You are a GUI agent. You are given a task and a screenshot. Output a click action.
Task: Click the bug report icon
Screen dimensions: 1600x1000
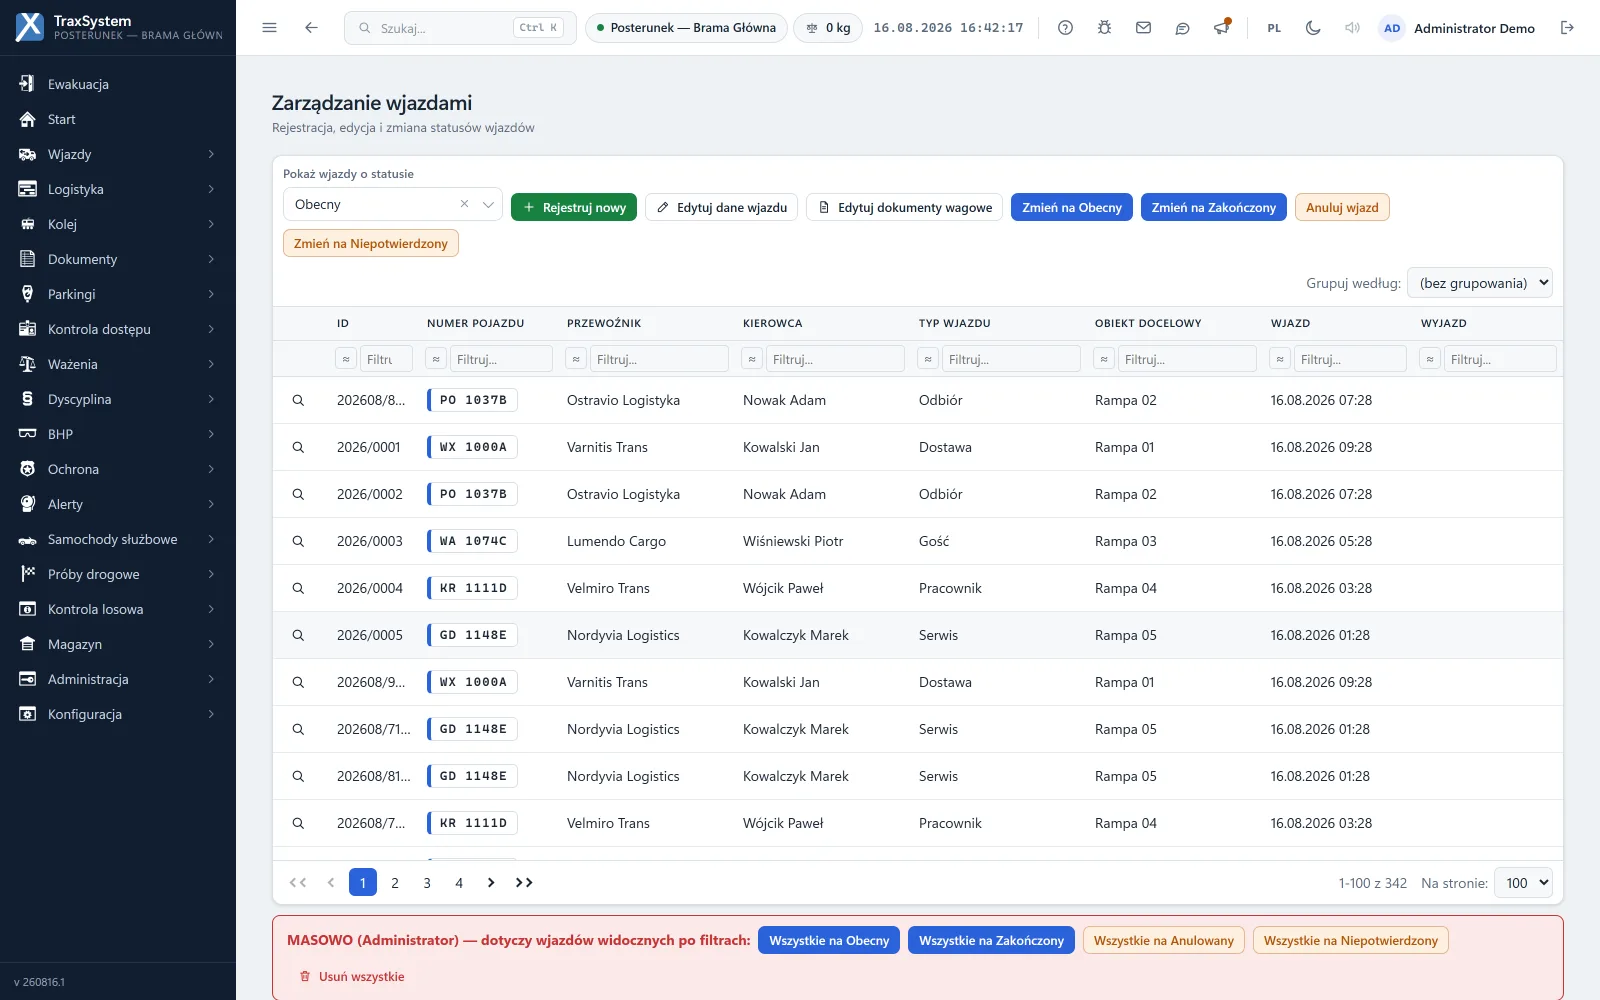[x=1104, y=28]
